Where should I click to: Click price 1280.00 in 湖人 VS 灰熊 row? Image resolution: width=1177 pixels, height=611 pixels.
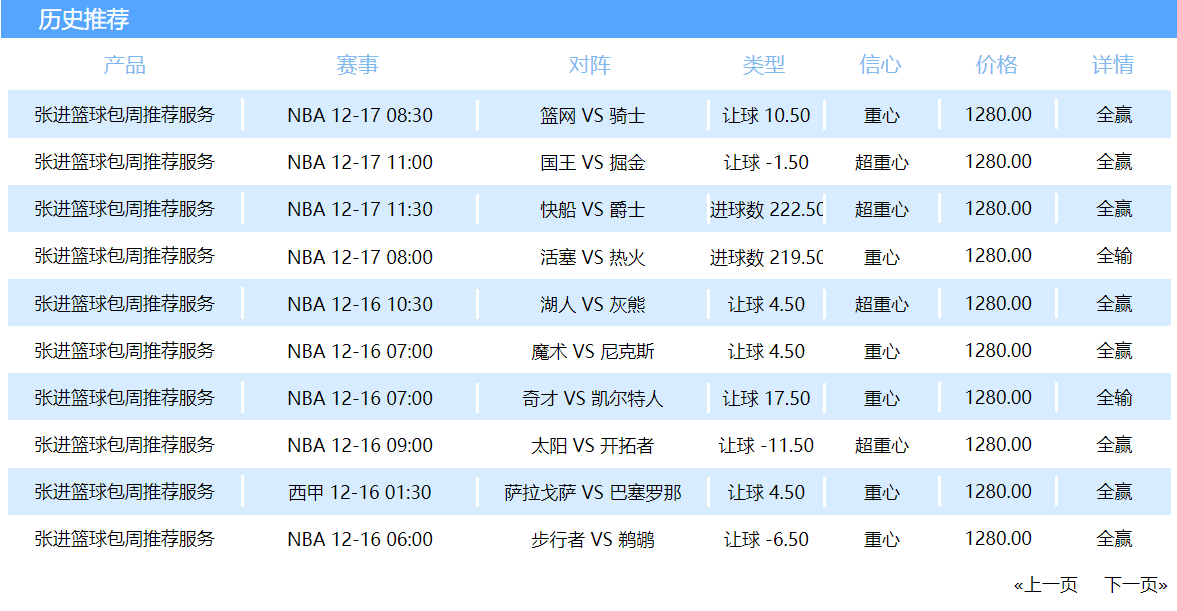click(998, 303)
